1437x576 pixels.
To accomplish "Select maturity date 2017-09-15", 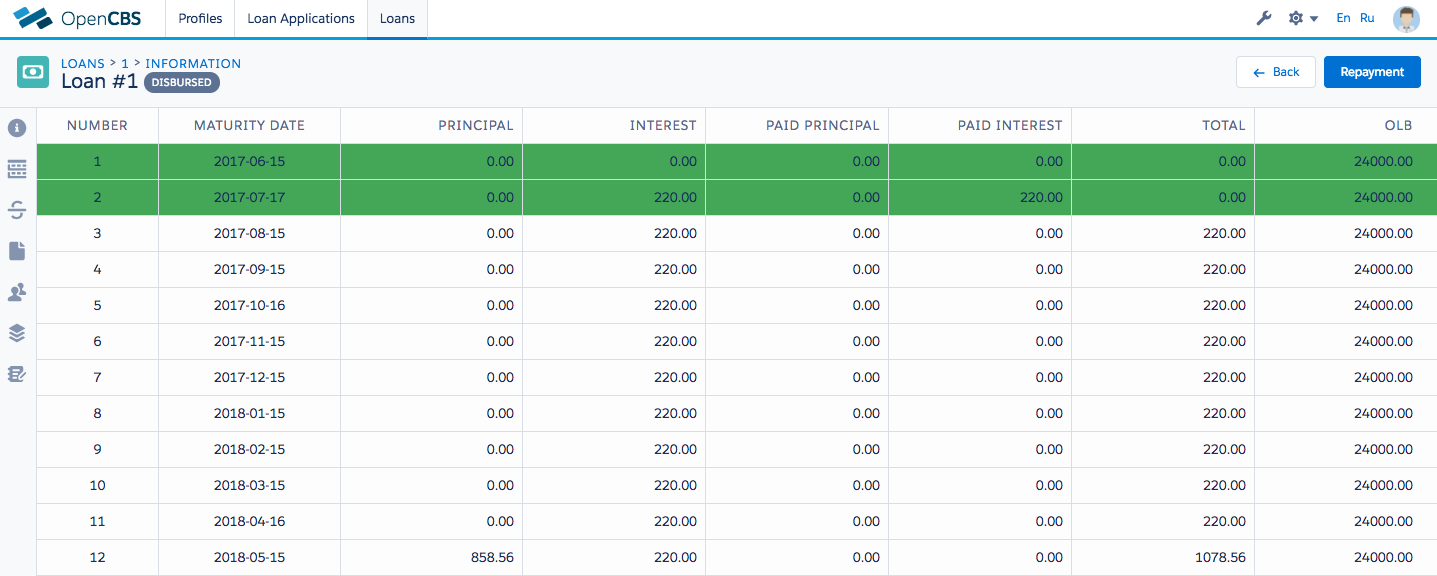I will click(x=249, y=269).
